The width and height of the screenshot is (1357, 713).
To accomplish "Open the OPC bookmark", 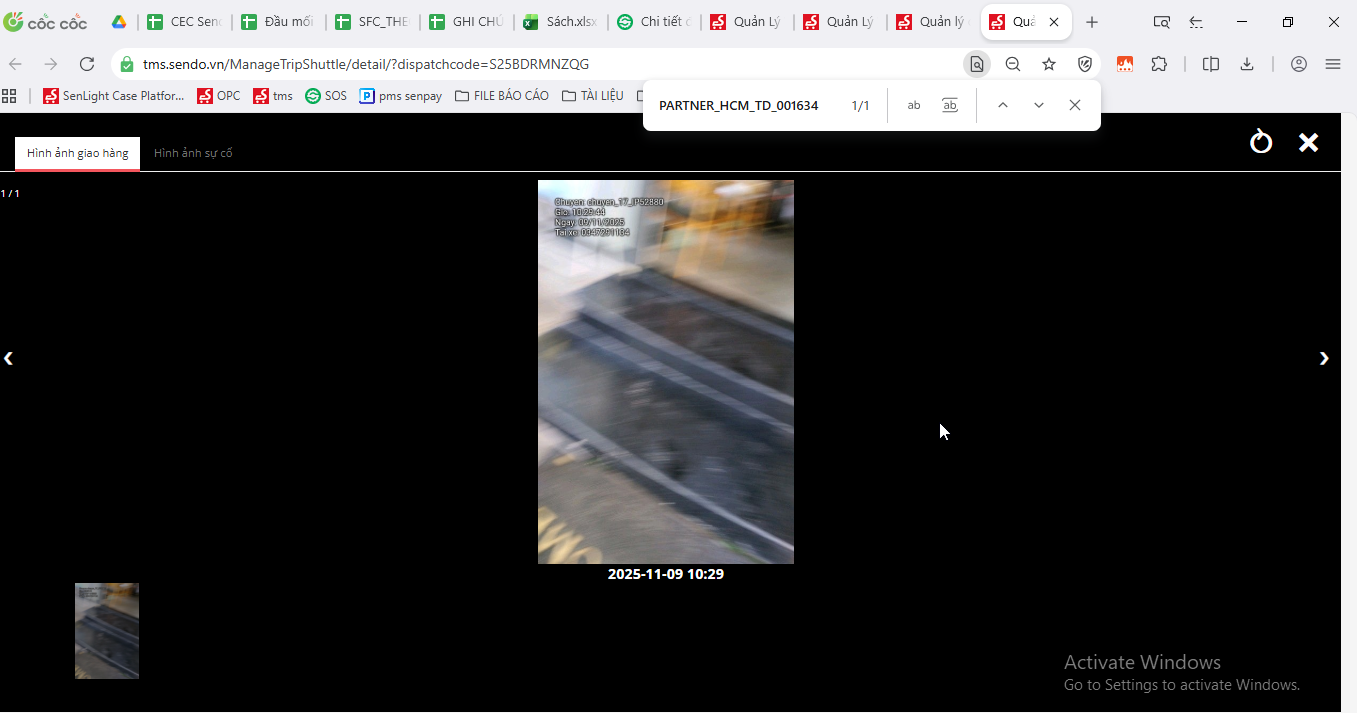I will (219, 96).
